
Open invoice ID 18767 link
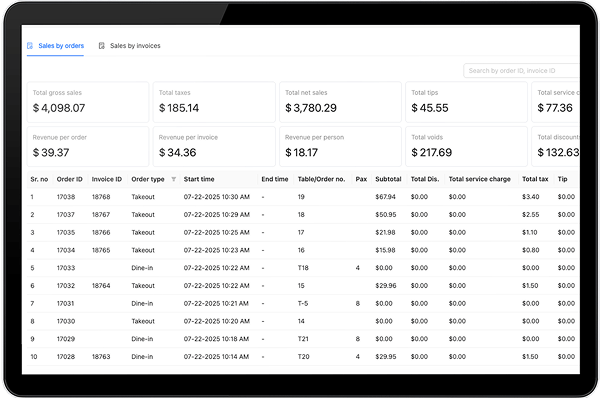[101, 215]
